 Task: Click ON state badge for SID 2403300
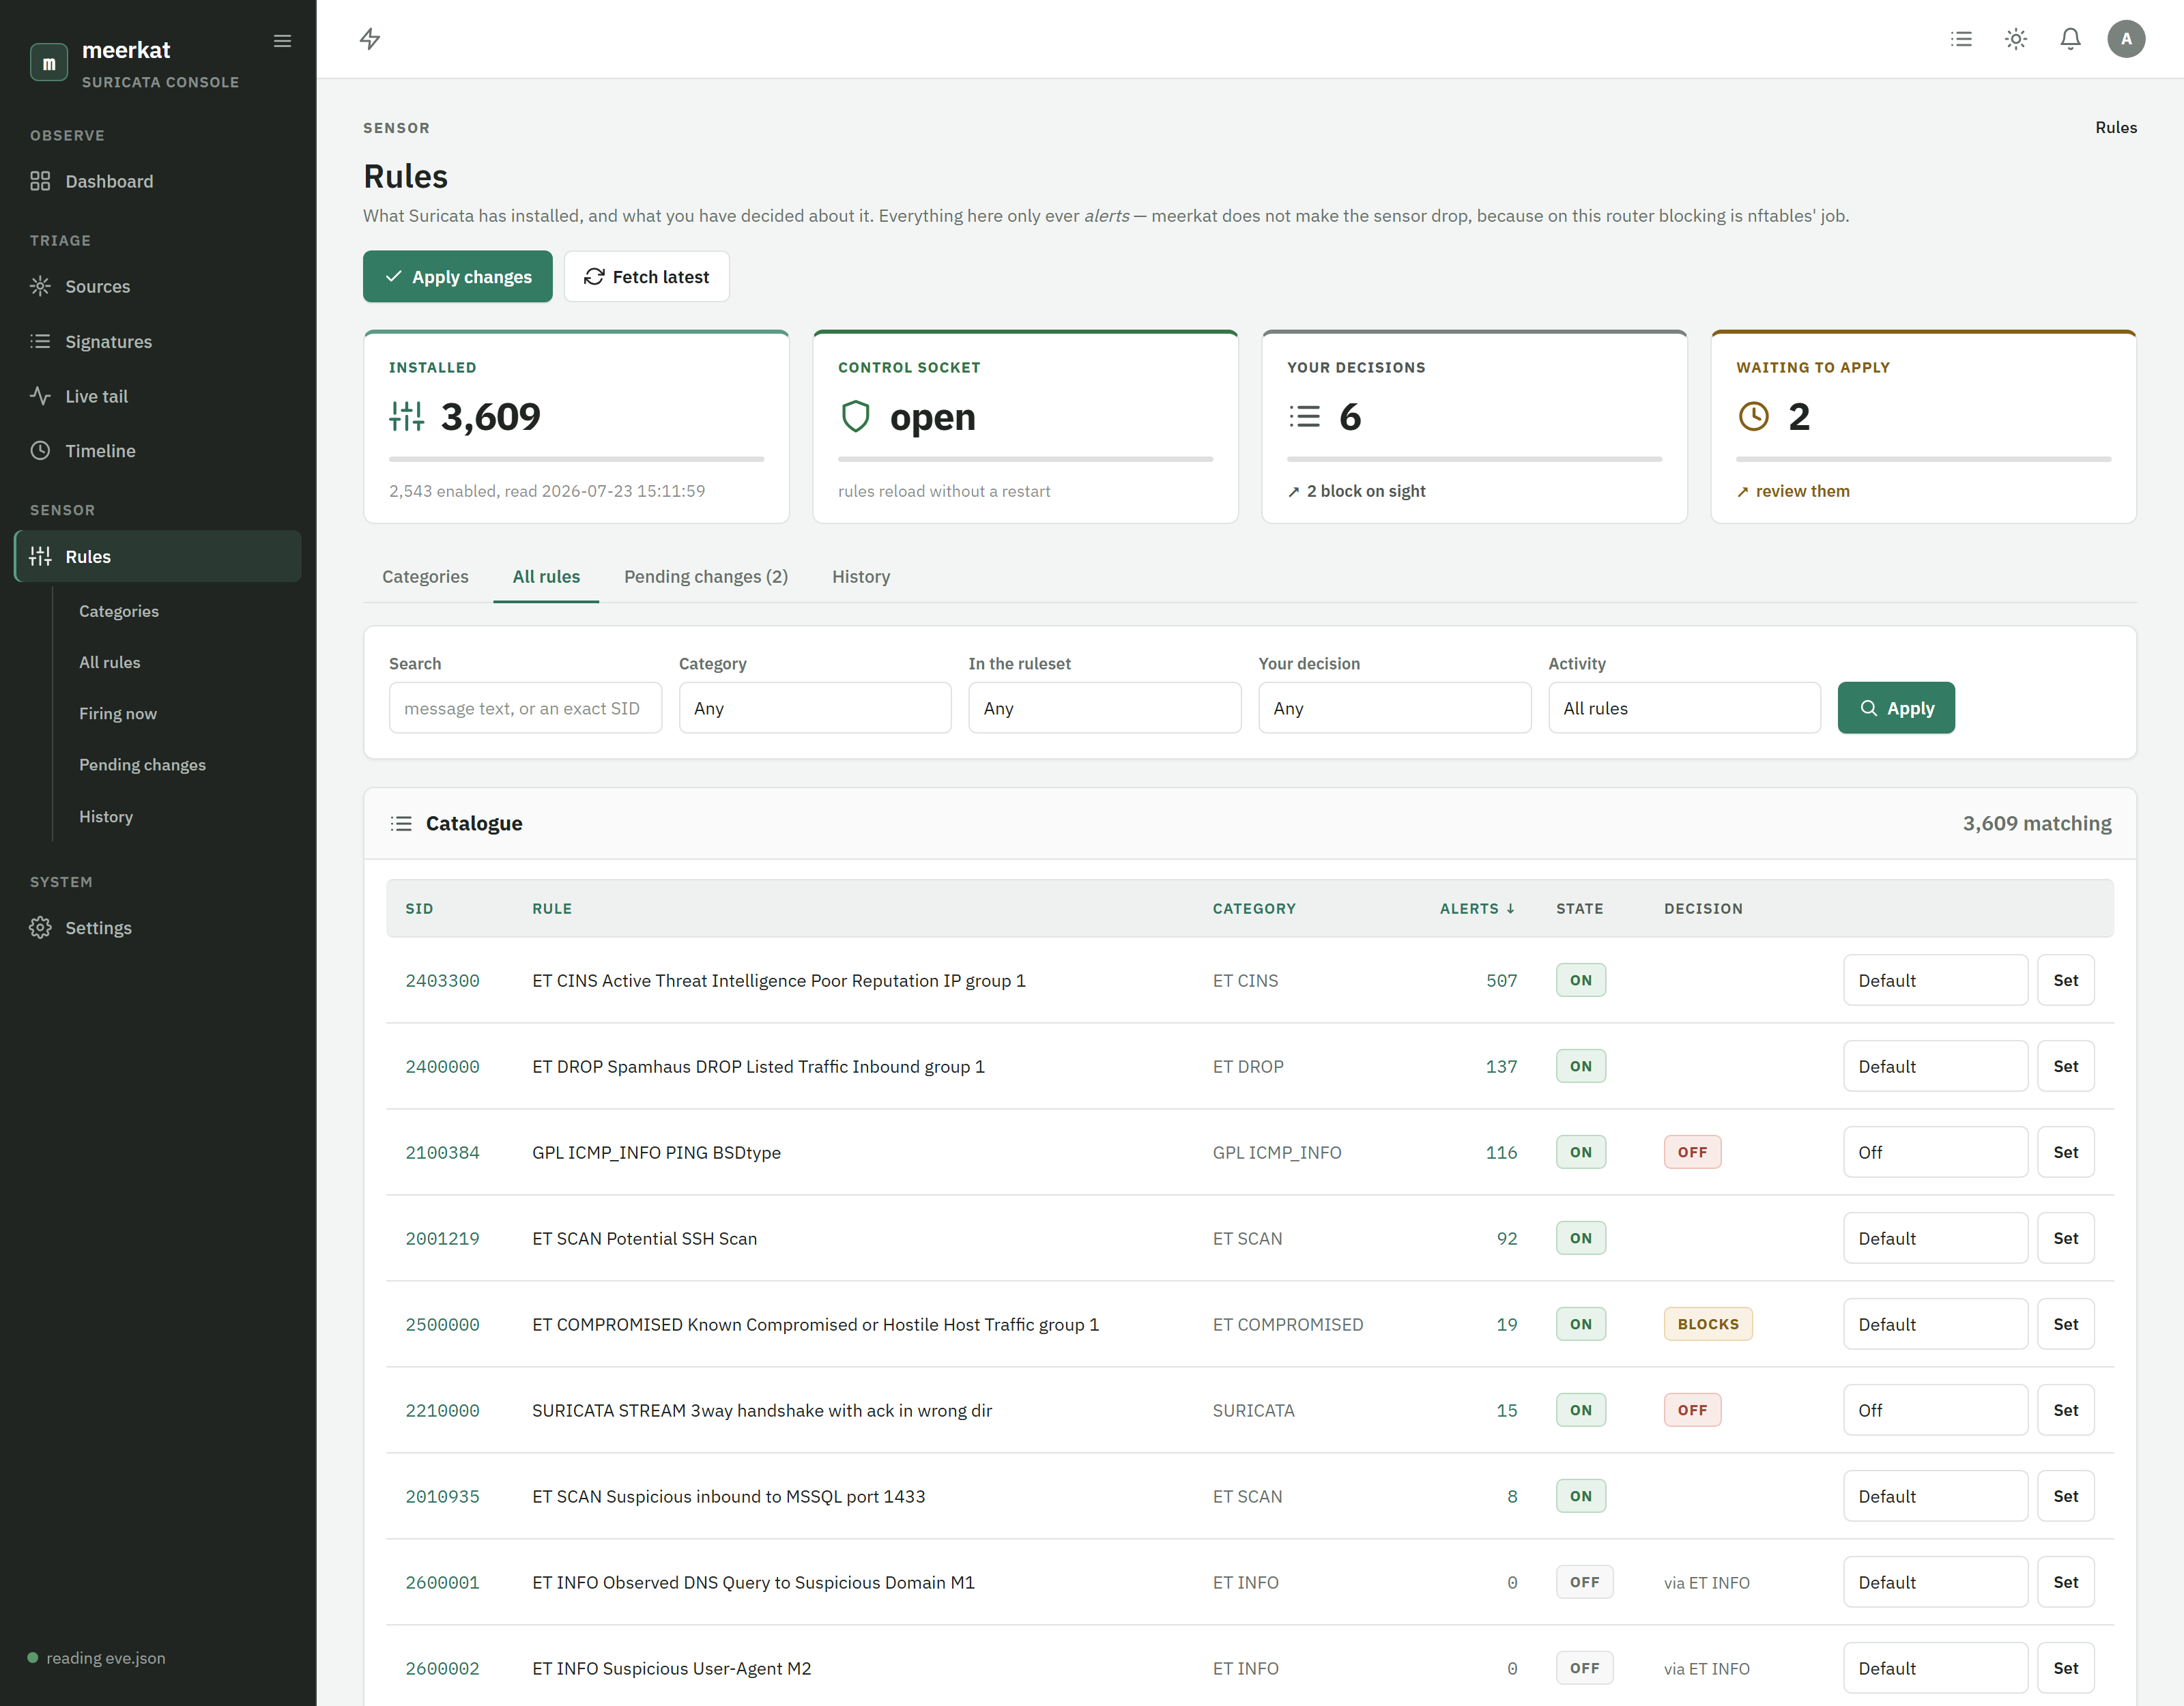pos(1581,980)
